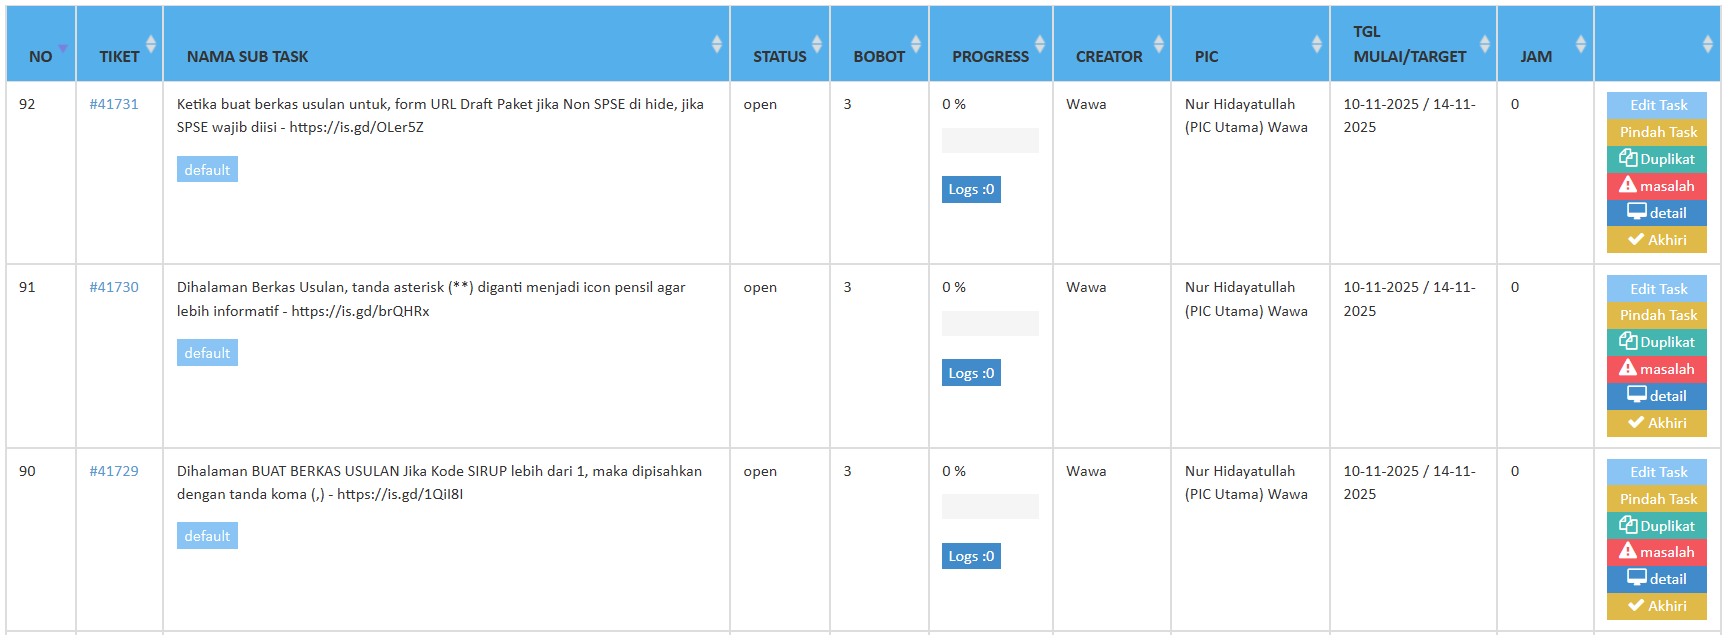Image resolution: width=1727 pixels, height=635 pixels.
Task: Click Akhiri checkmark for ticket #41729
Action: coord(1636,606)
